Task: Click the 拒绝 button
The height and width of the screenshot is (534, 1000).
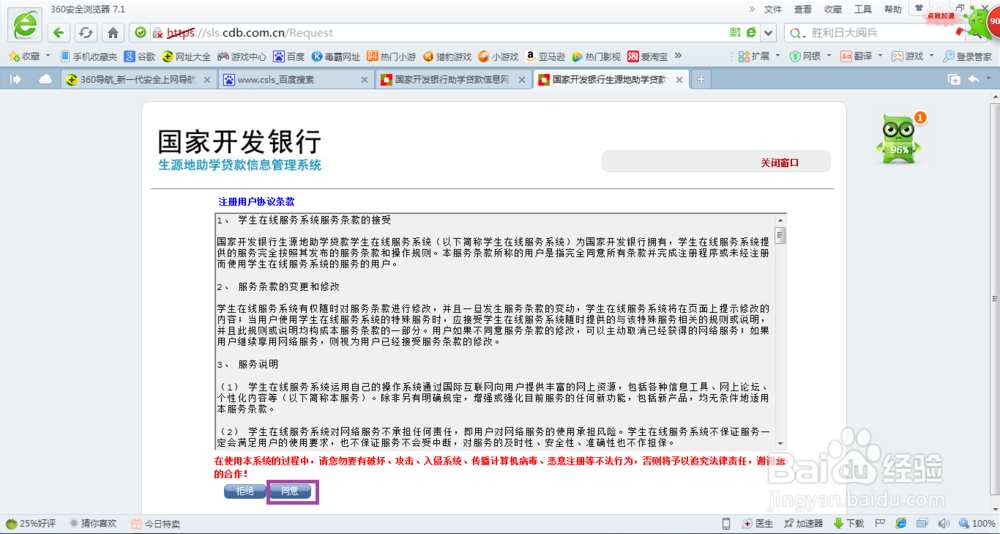Action: click(x=245, y=491)
